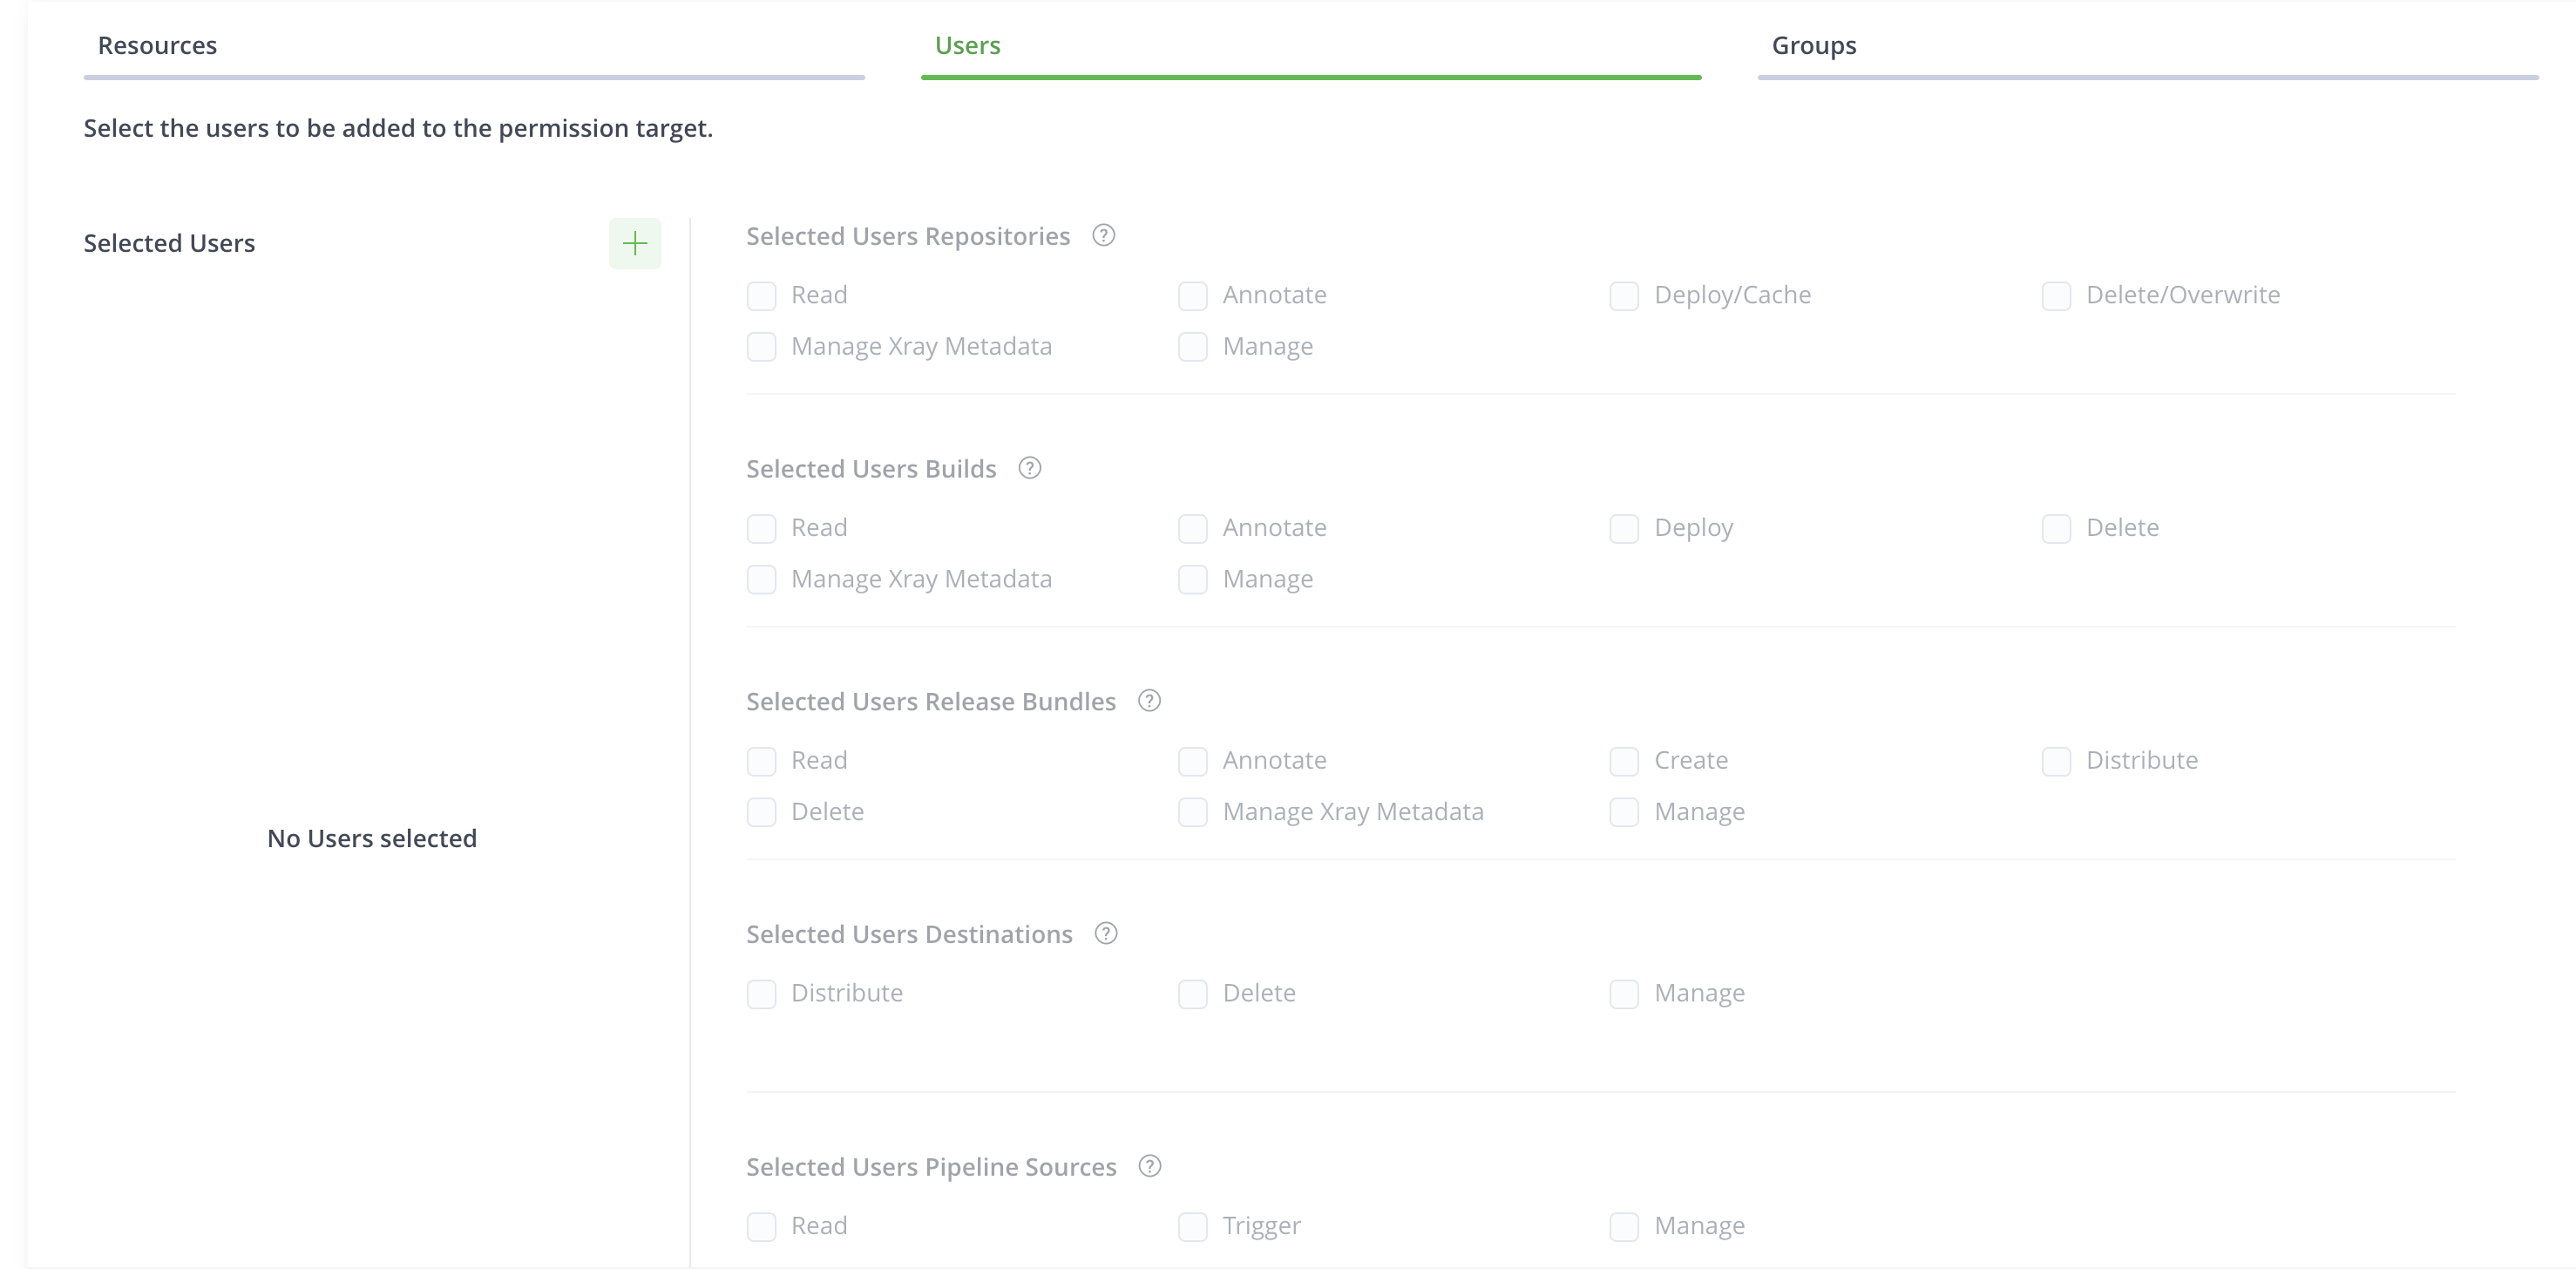Tick Trigger under Pipeline Sources
Screen dimensions: 2576x1269
(x=1192, y=1226)
